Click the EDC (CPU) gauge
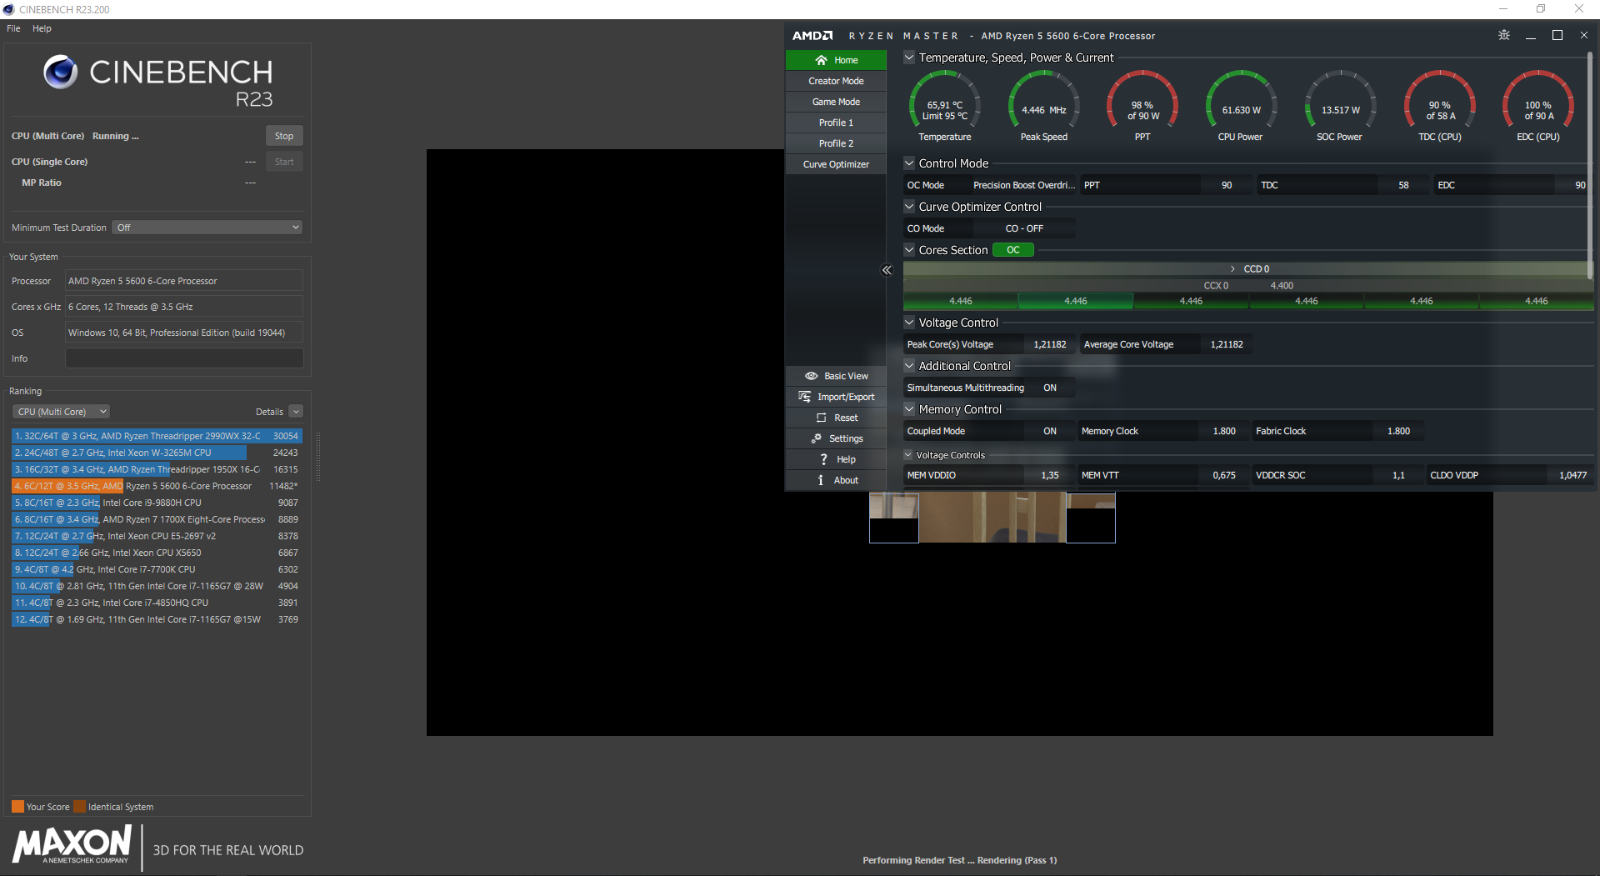Image resolution: width=1600 pixels, height=876 pixels. click(1538, 106)
